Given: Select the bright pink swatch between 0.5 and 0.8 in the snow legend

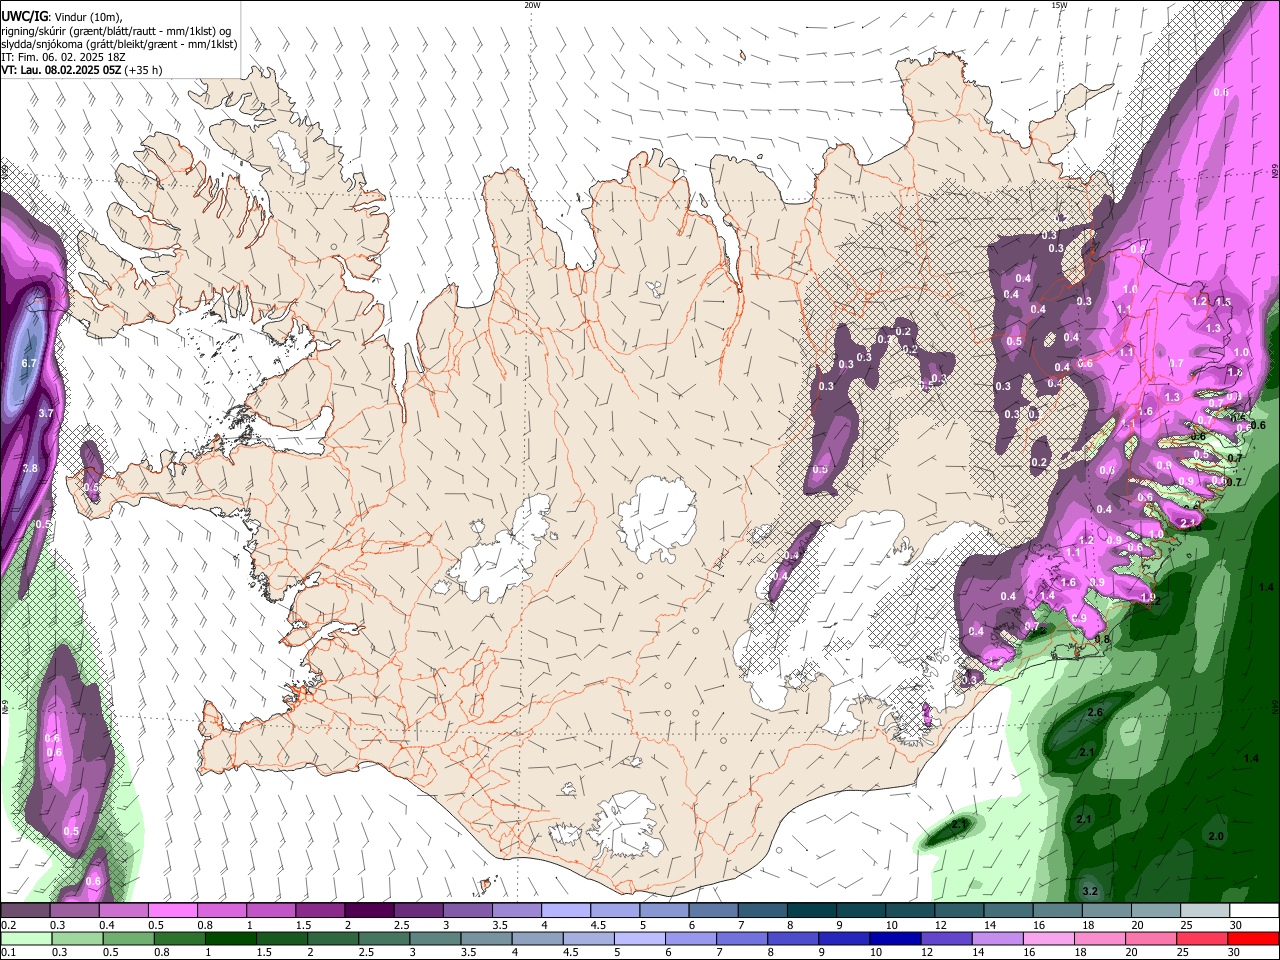Looking at the screenshot, I should click(x=172, y=911).
